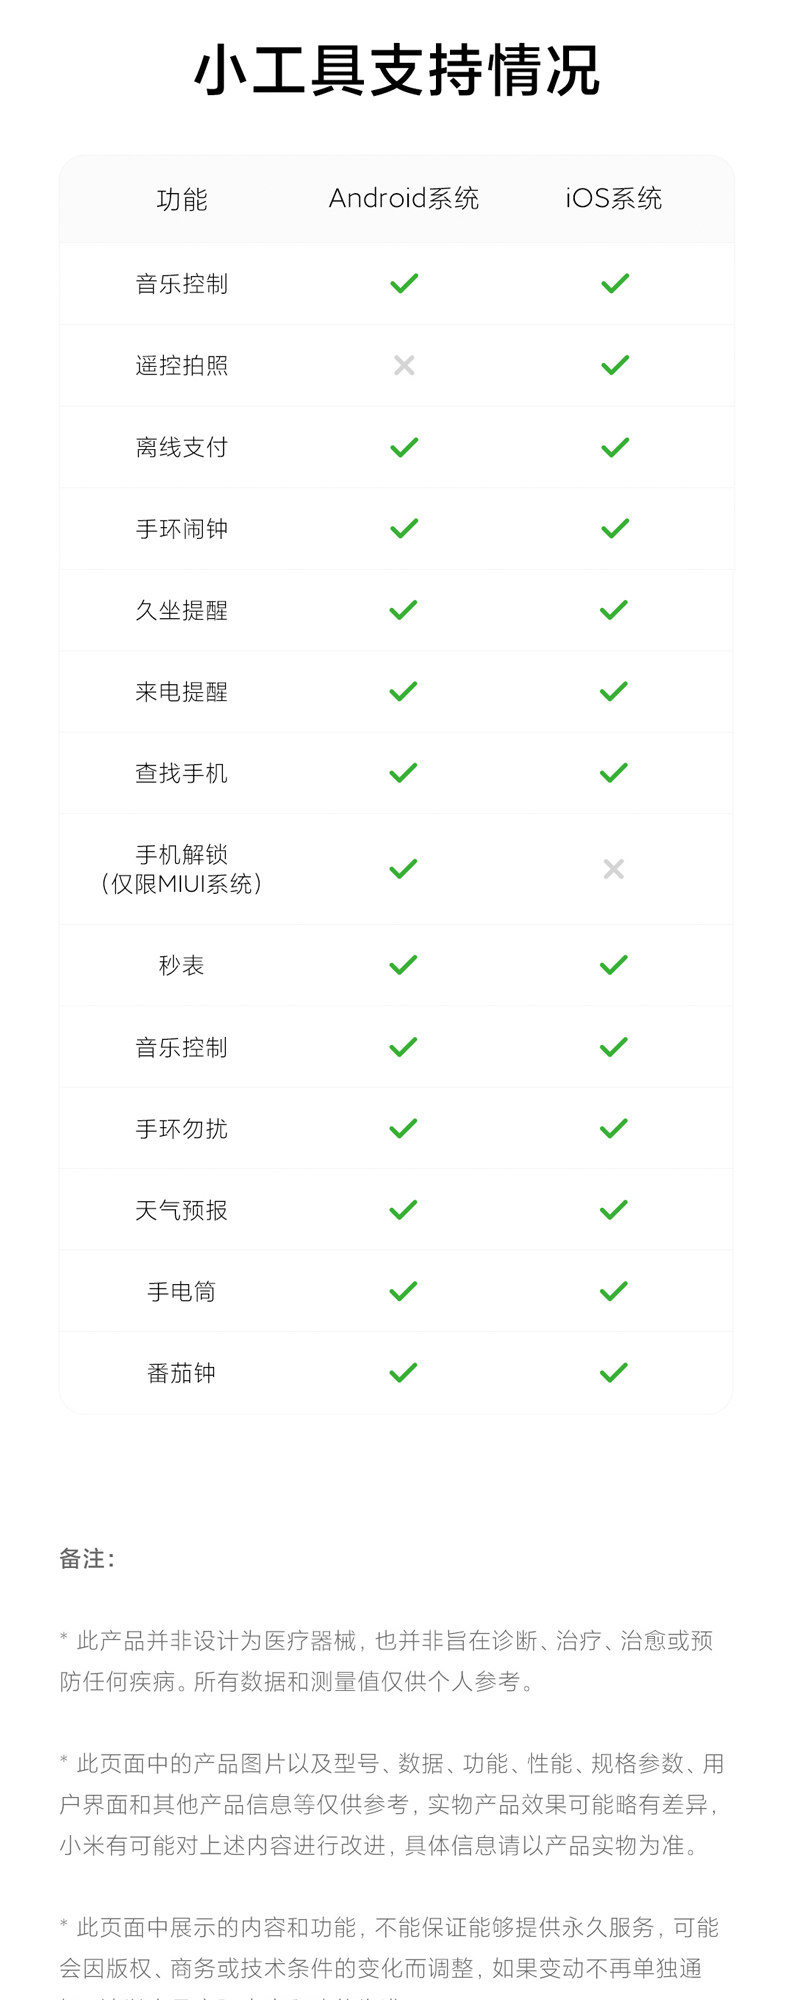Click the Android checkmark for 手机解锁

403,869
